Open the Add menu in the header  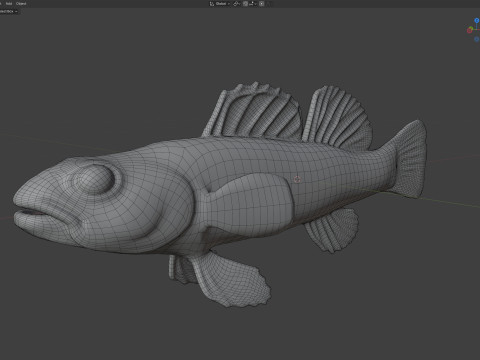pyautogui.click(x=9, y=3)
